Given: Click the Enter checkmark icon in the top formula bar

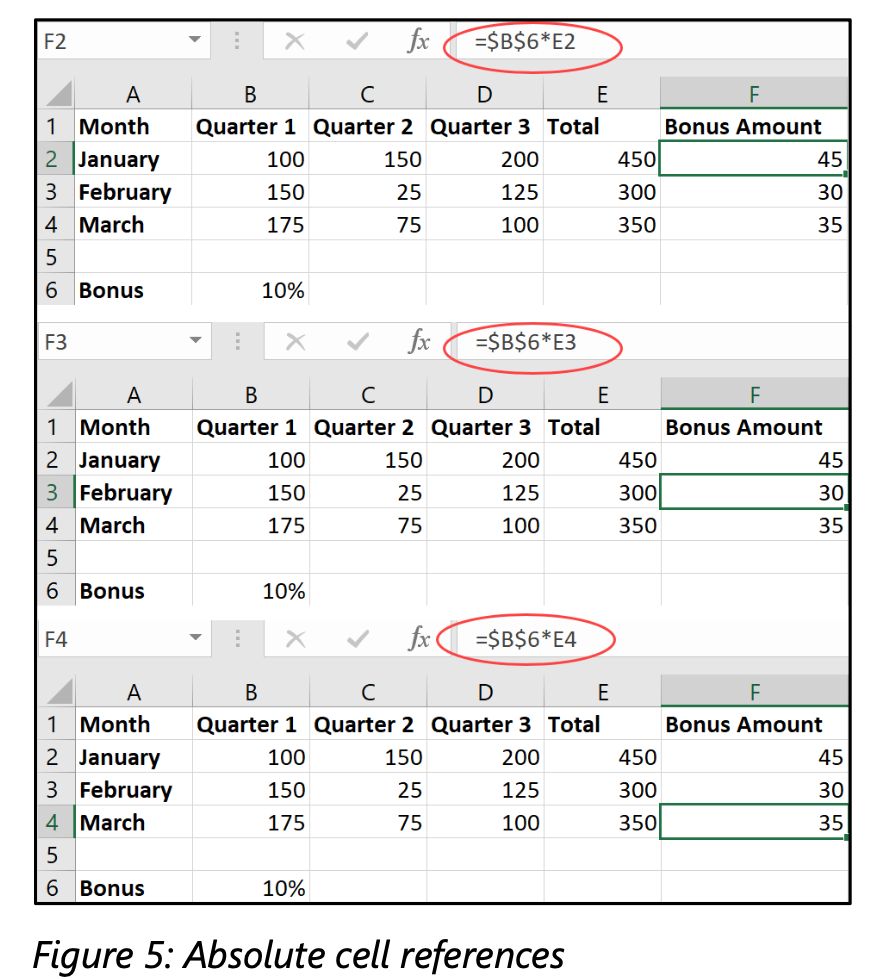Looking at the screenshot, I should (x=355, y=41).
